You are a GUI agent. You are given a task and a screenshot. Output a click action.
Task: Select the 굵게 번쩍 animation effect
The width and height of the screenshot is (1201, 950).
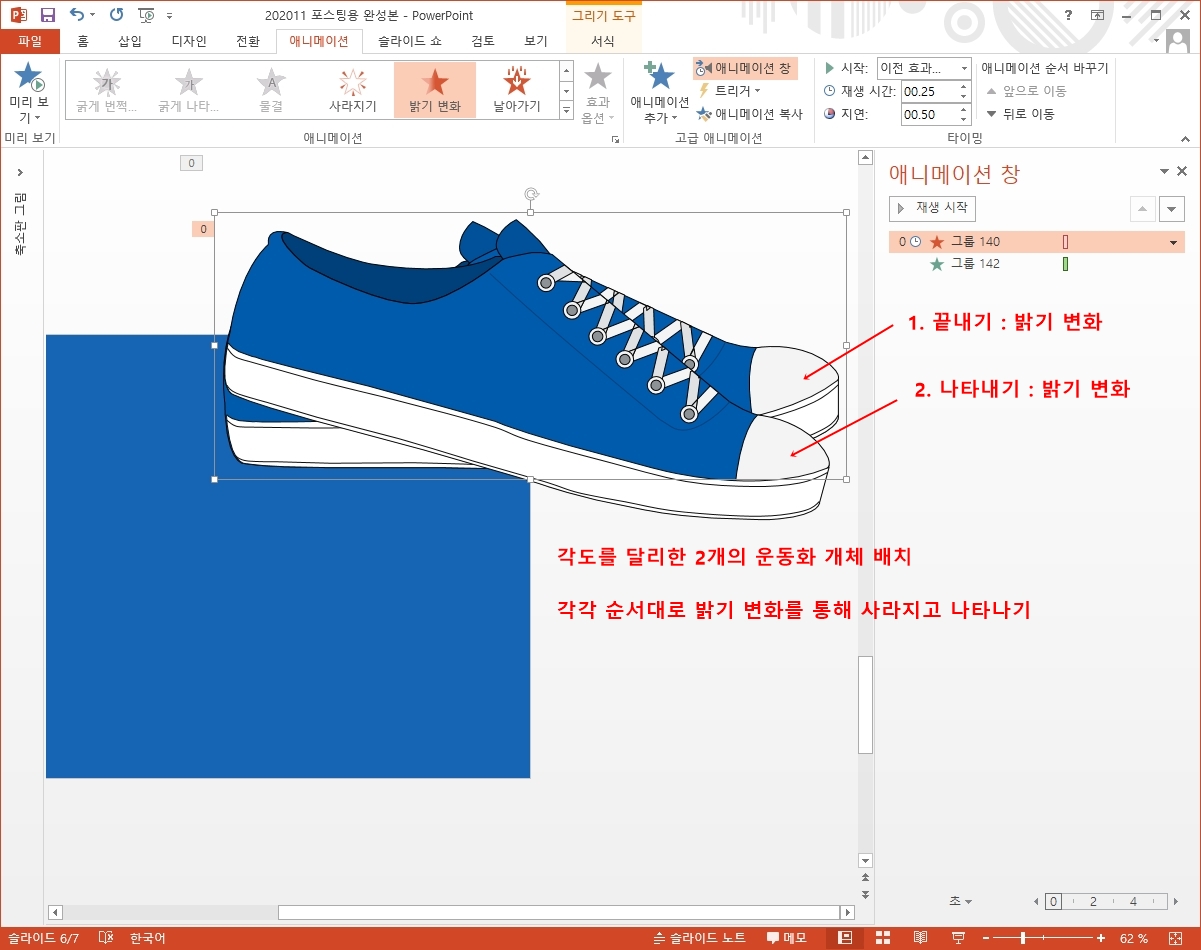point(106,90)
